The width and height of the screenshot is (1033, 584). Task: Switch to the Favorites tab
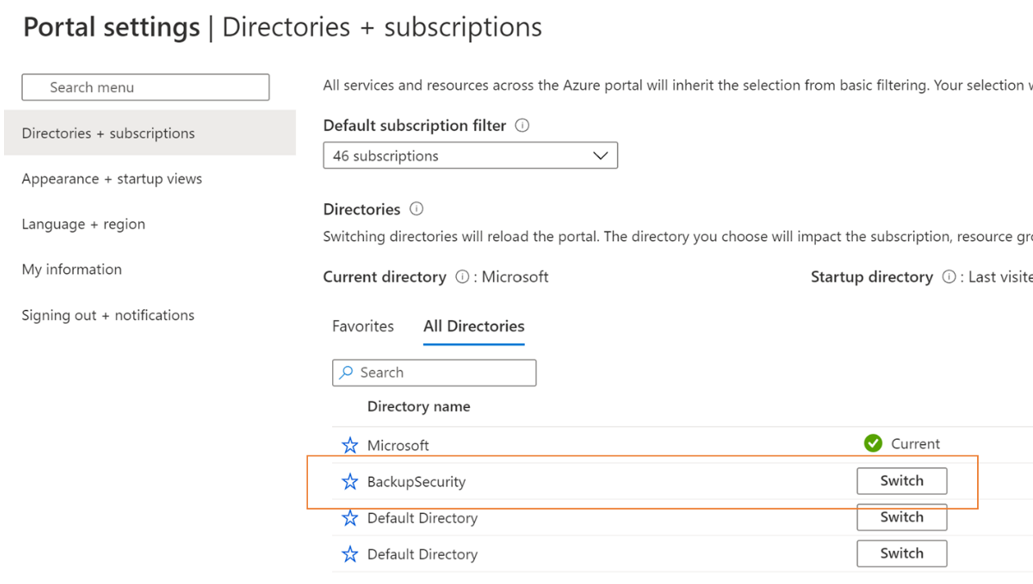(363, 326)
